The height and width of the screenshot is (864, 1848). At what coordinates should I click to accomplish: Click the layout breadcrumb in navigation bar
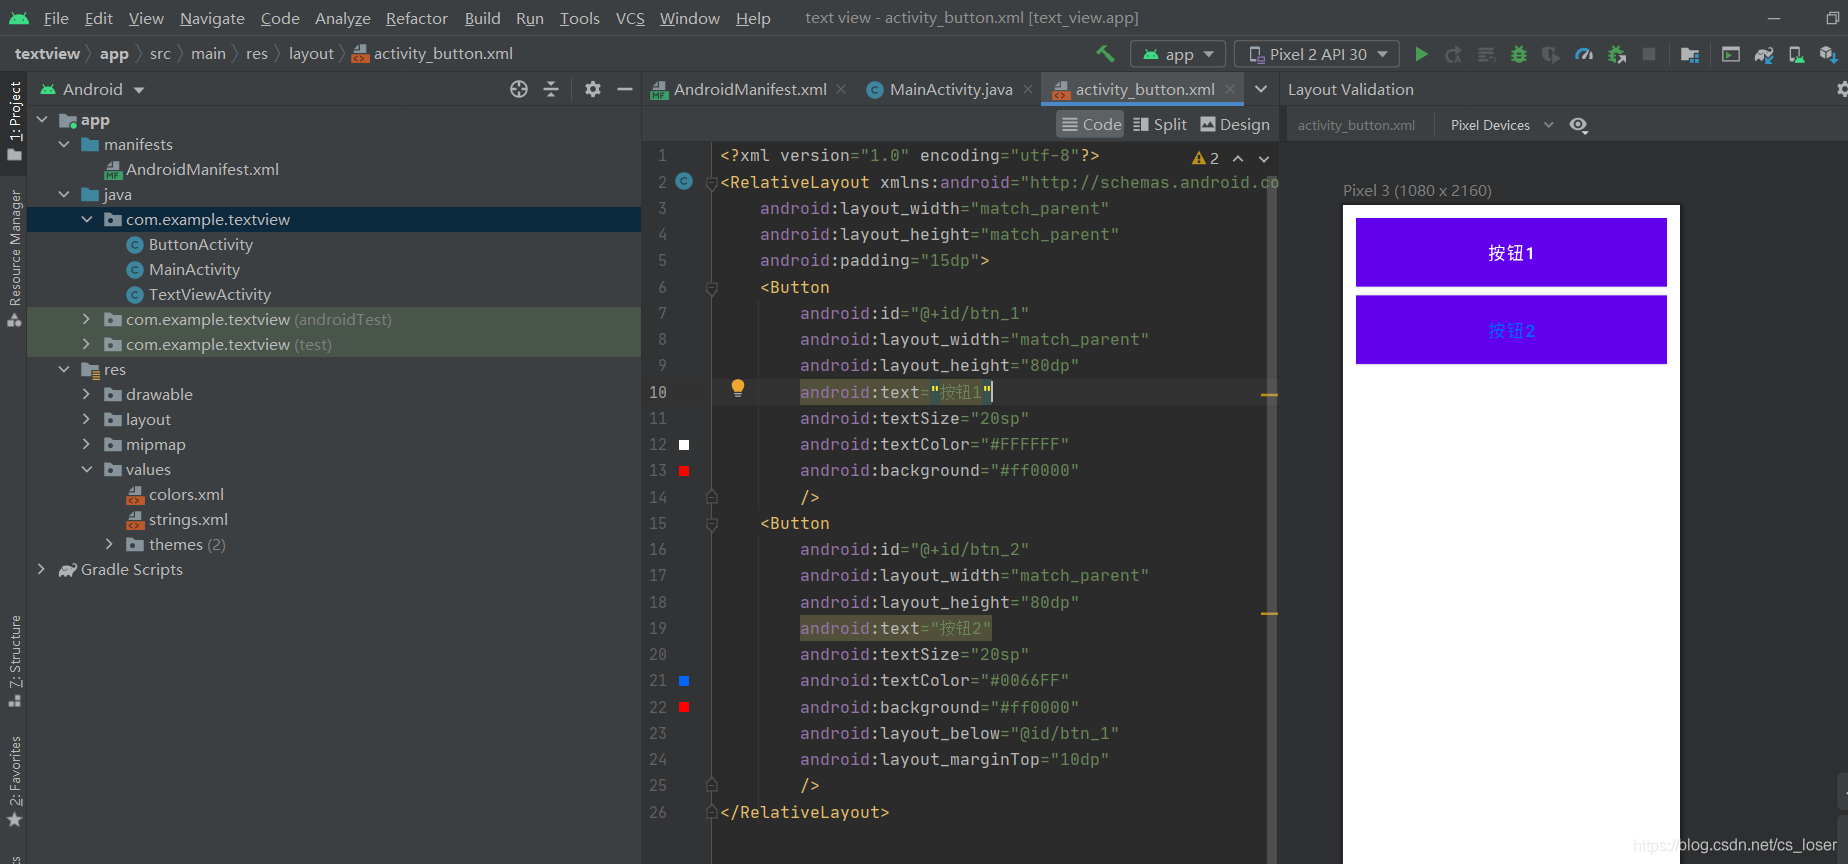[311, 54]
